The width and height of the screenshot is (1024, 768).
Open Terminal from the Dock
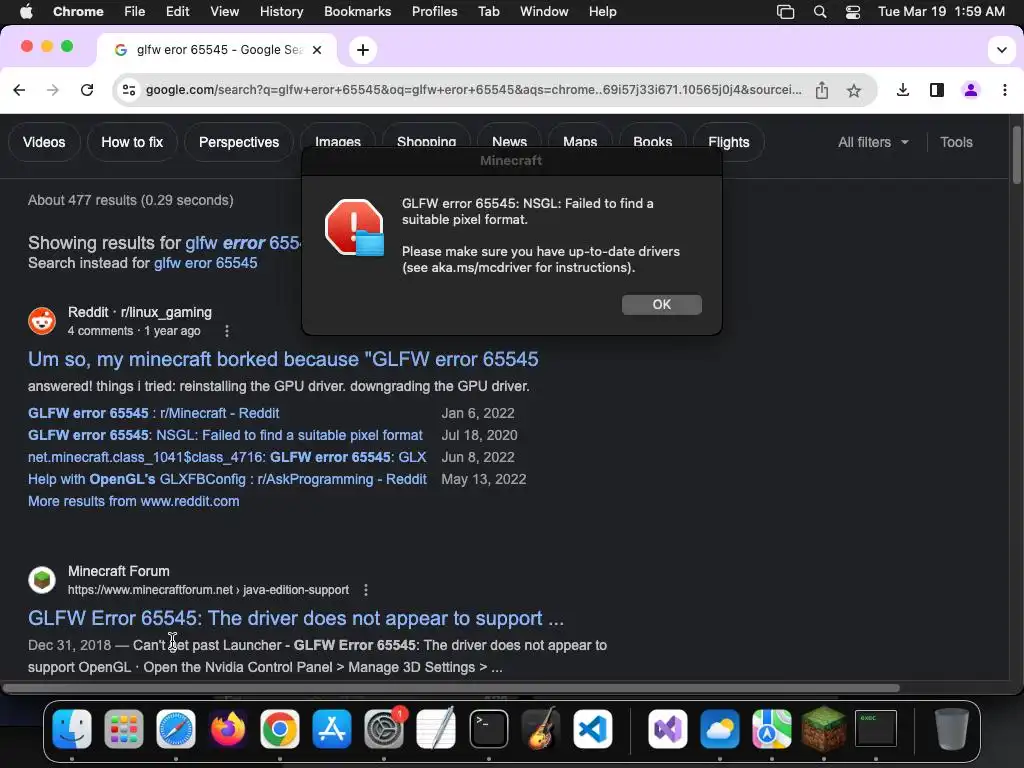coord(488,728)
